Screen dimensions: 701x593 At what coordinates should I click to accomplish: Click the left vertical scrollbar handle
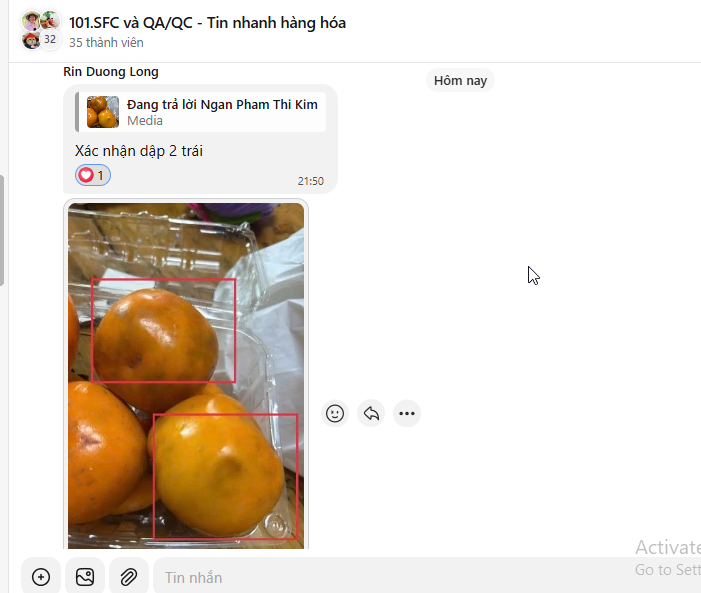2,230
